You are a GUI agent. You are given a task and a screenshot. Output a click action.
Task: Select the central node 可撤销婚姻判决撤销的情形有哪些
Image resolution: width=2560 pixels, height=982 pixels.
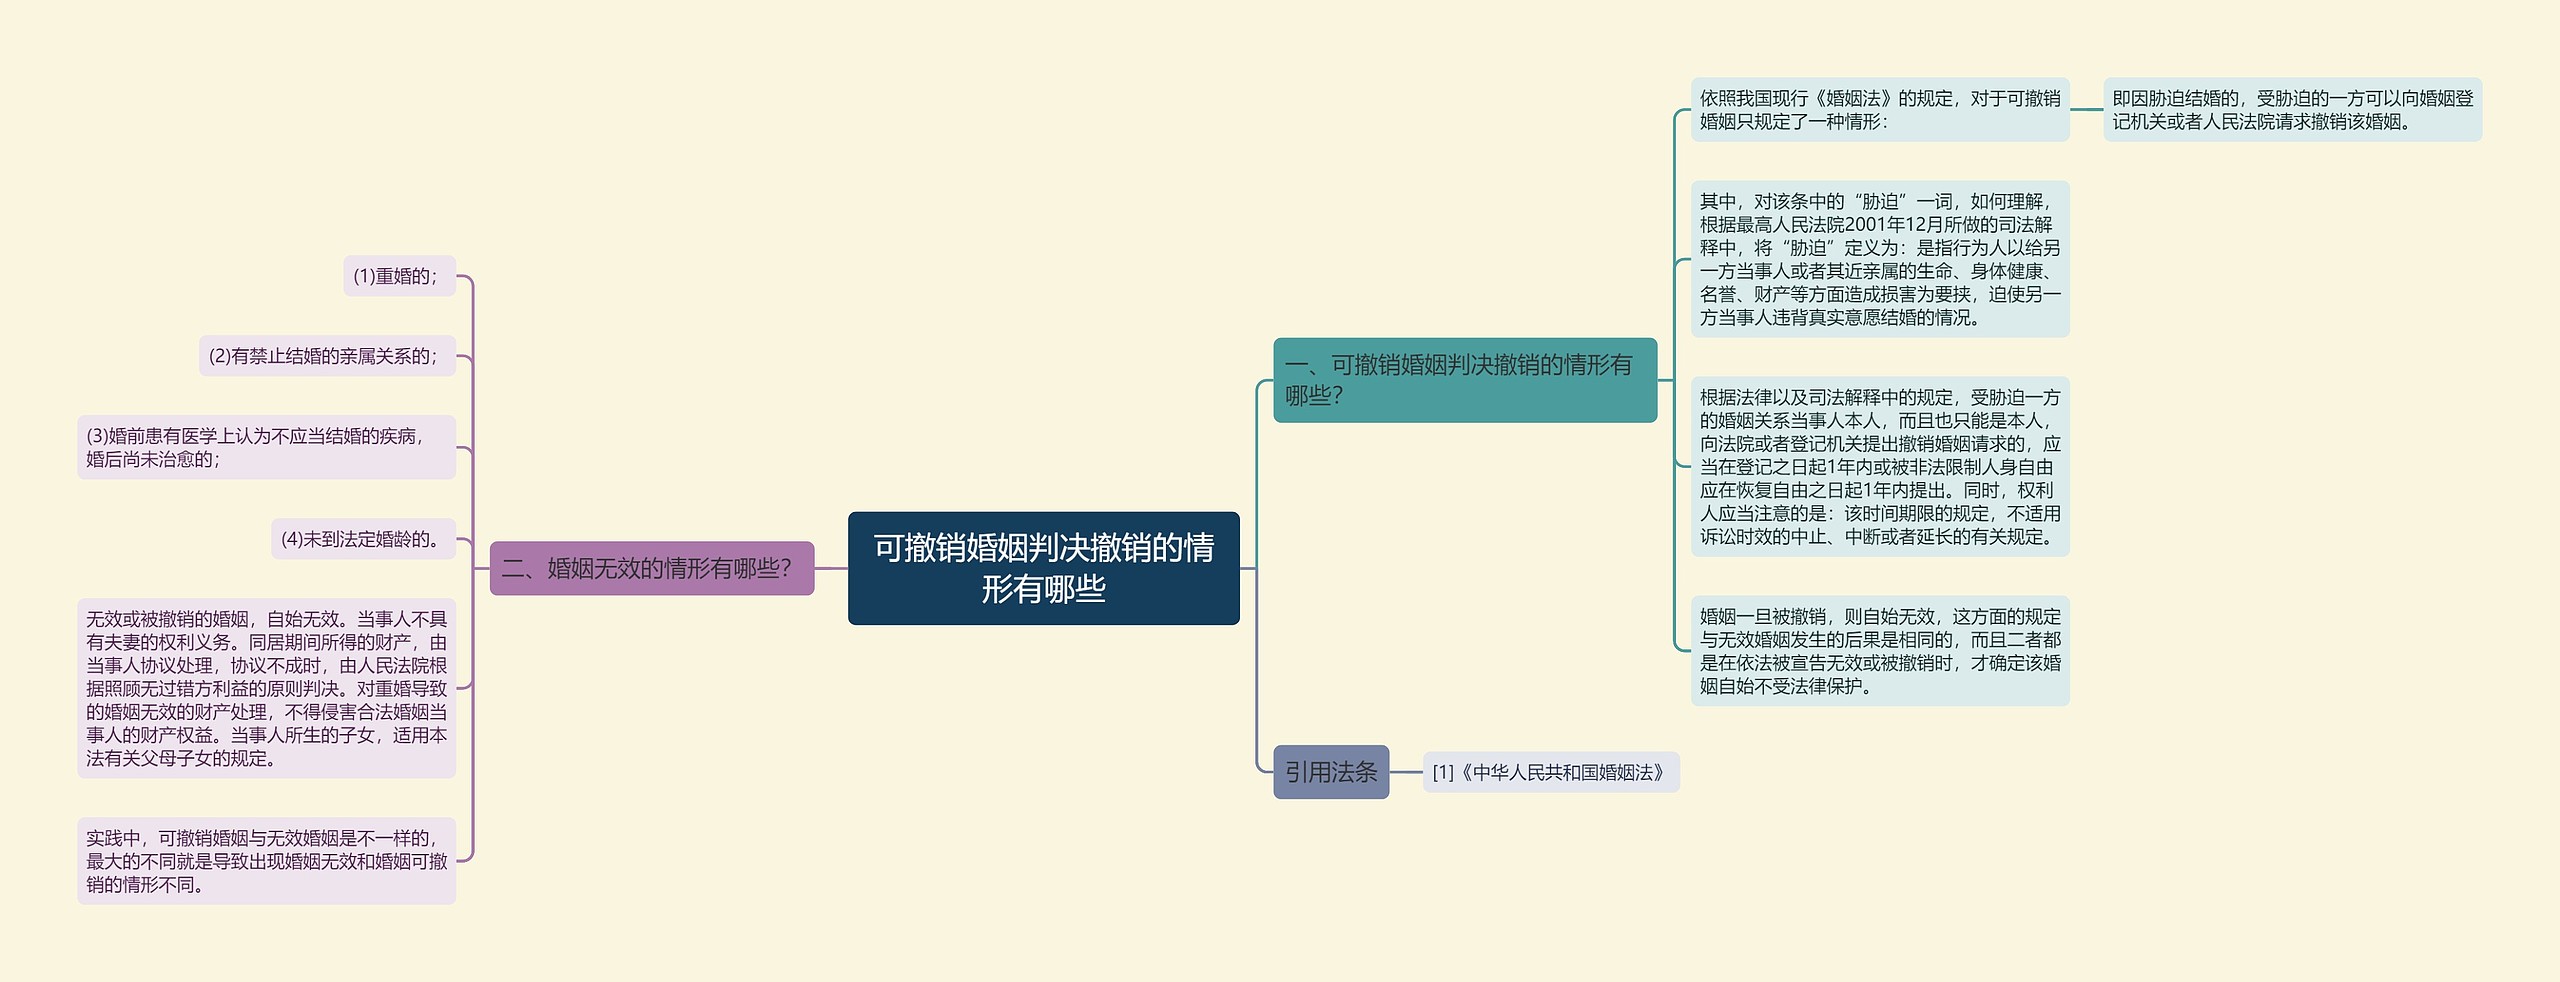(x=1044, y=570)
